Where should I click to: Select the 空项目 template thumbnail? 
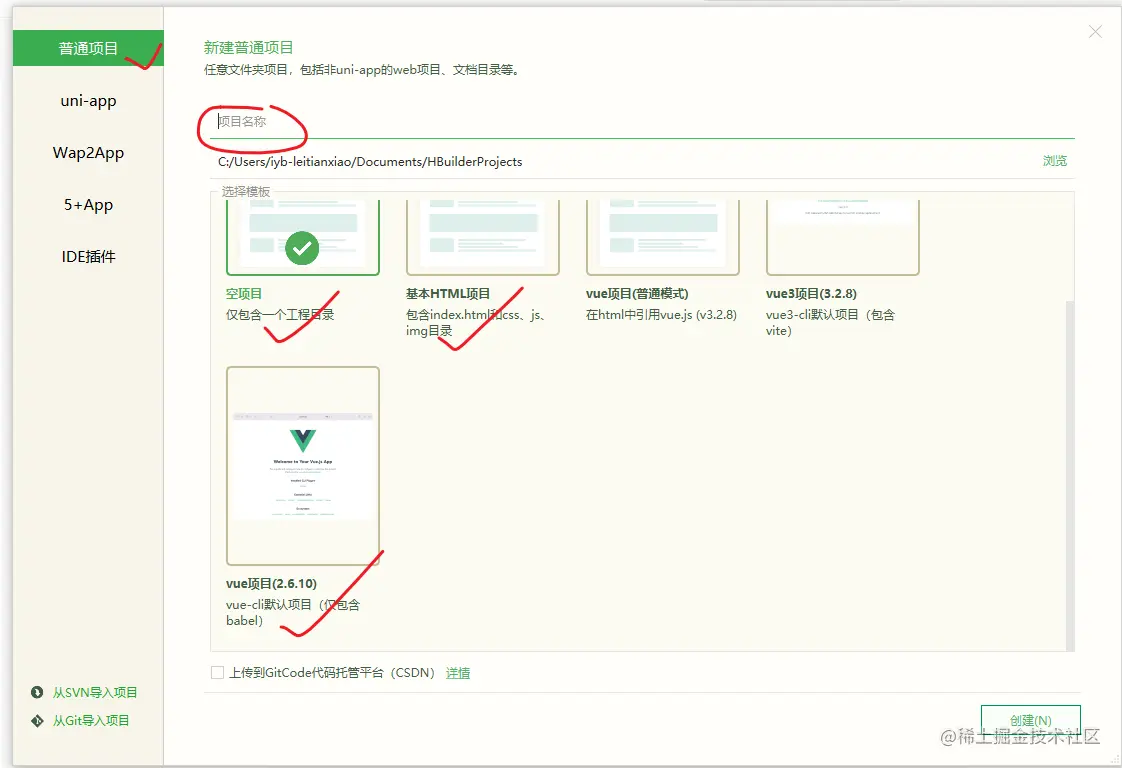point(303,238)
